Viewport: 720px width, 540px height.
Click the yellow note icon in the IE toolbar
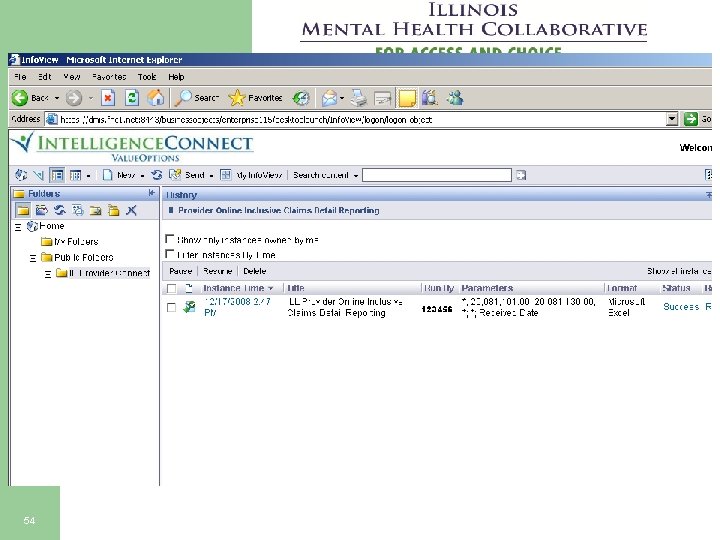[x=407, y=98]
